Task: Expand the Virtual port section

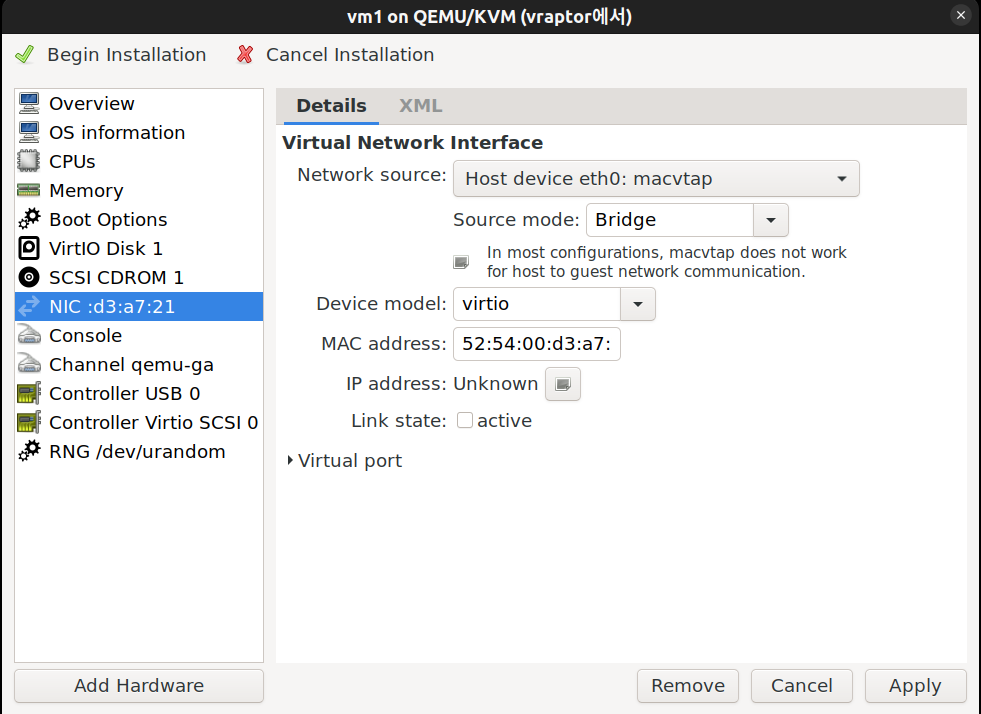Action: (343, 461)
